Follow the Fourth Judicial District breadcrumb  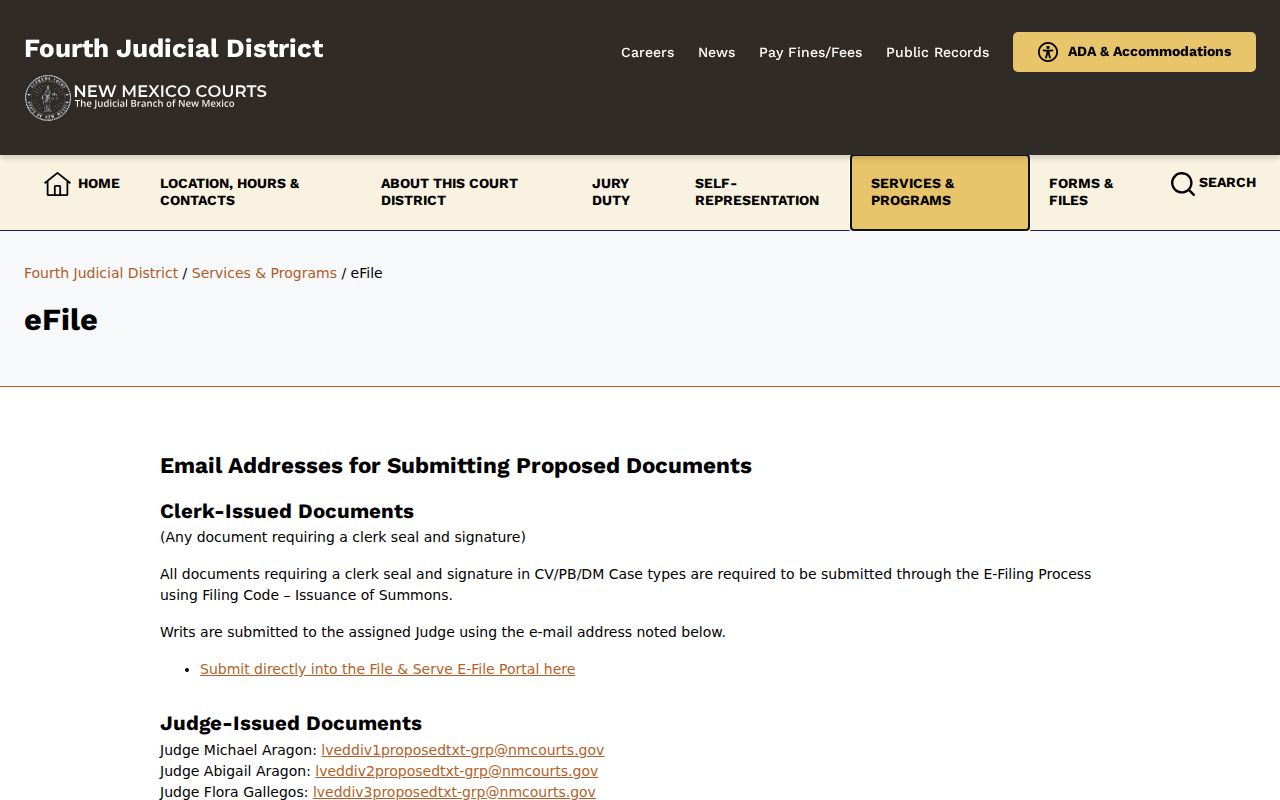[x=101, y=273]
